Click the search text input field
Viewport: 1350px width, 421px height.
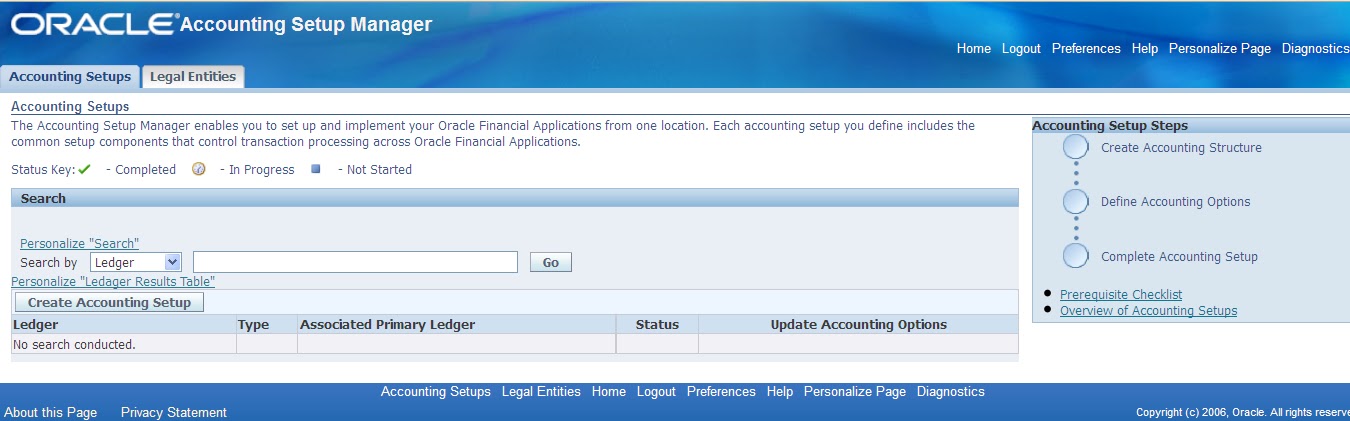tap(355, 262)
